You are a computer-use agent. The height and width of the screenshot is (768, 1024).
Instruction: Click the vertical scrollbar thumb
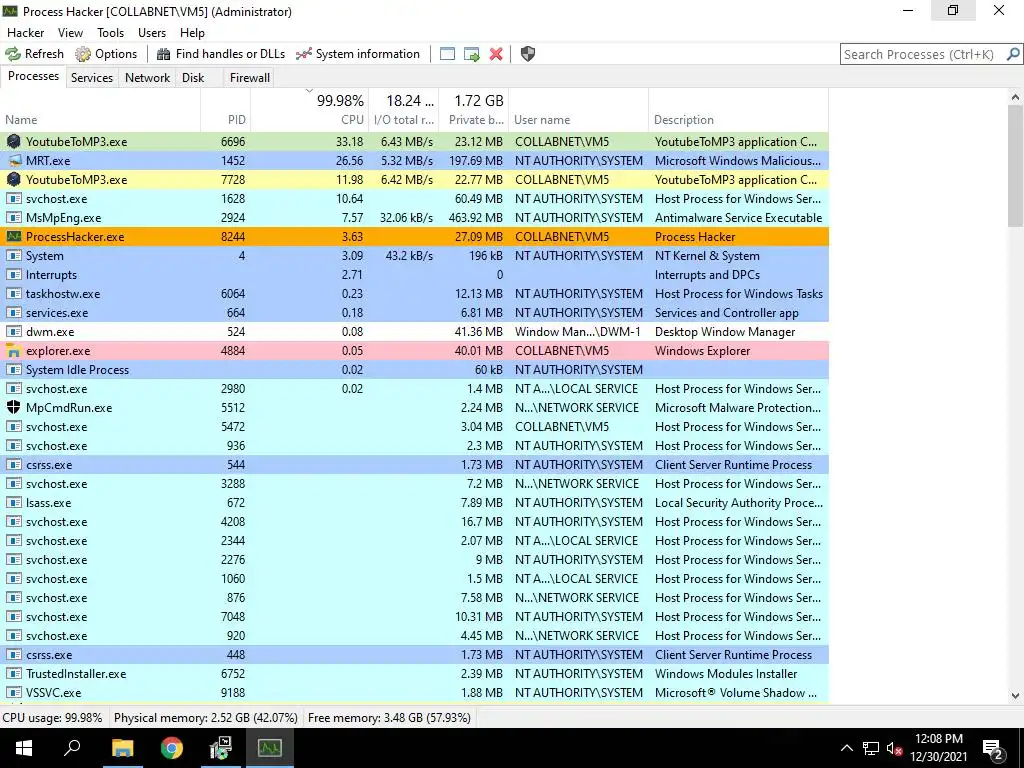[1015, 167]
